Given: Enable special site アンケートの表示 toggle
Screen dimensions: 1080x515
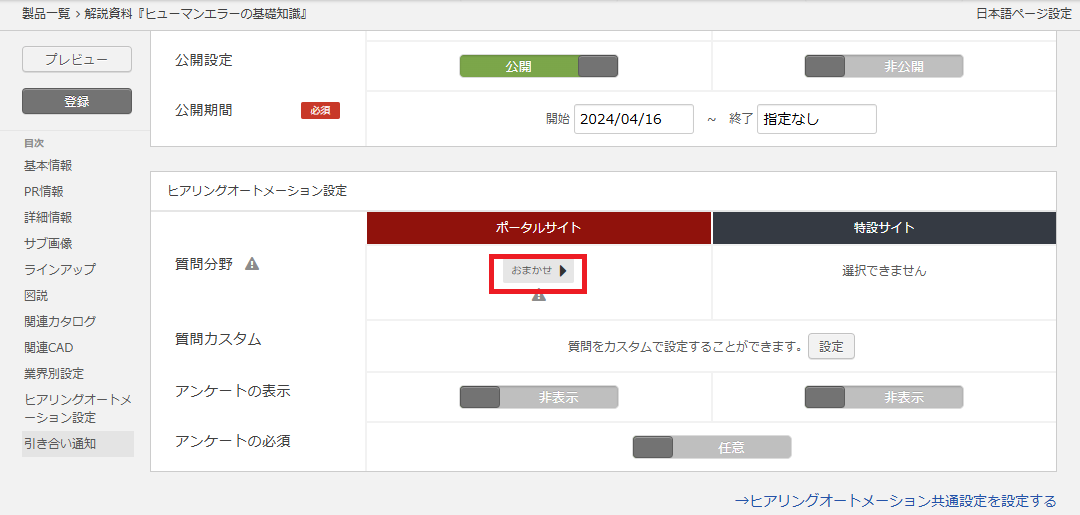Looking at the screenshot, I should coord(884,397).
